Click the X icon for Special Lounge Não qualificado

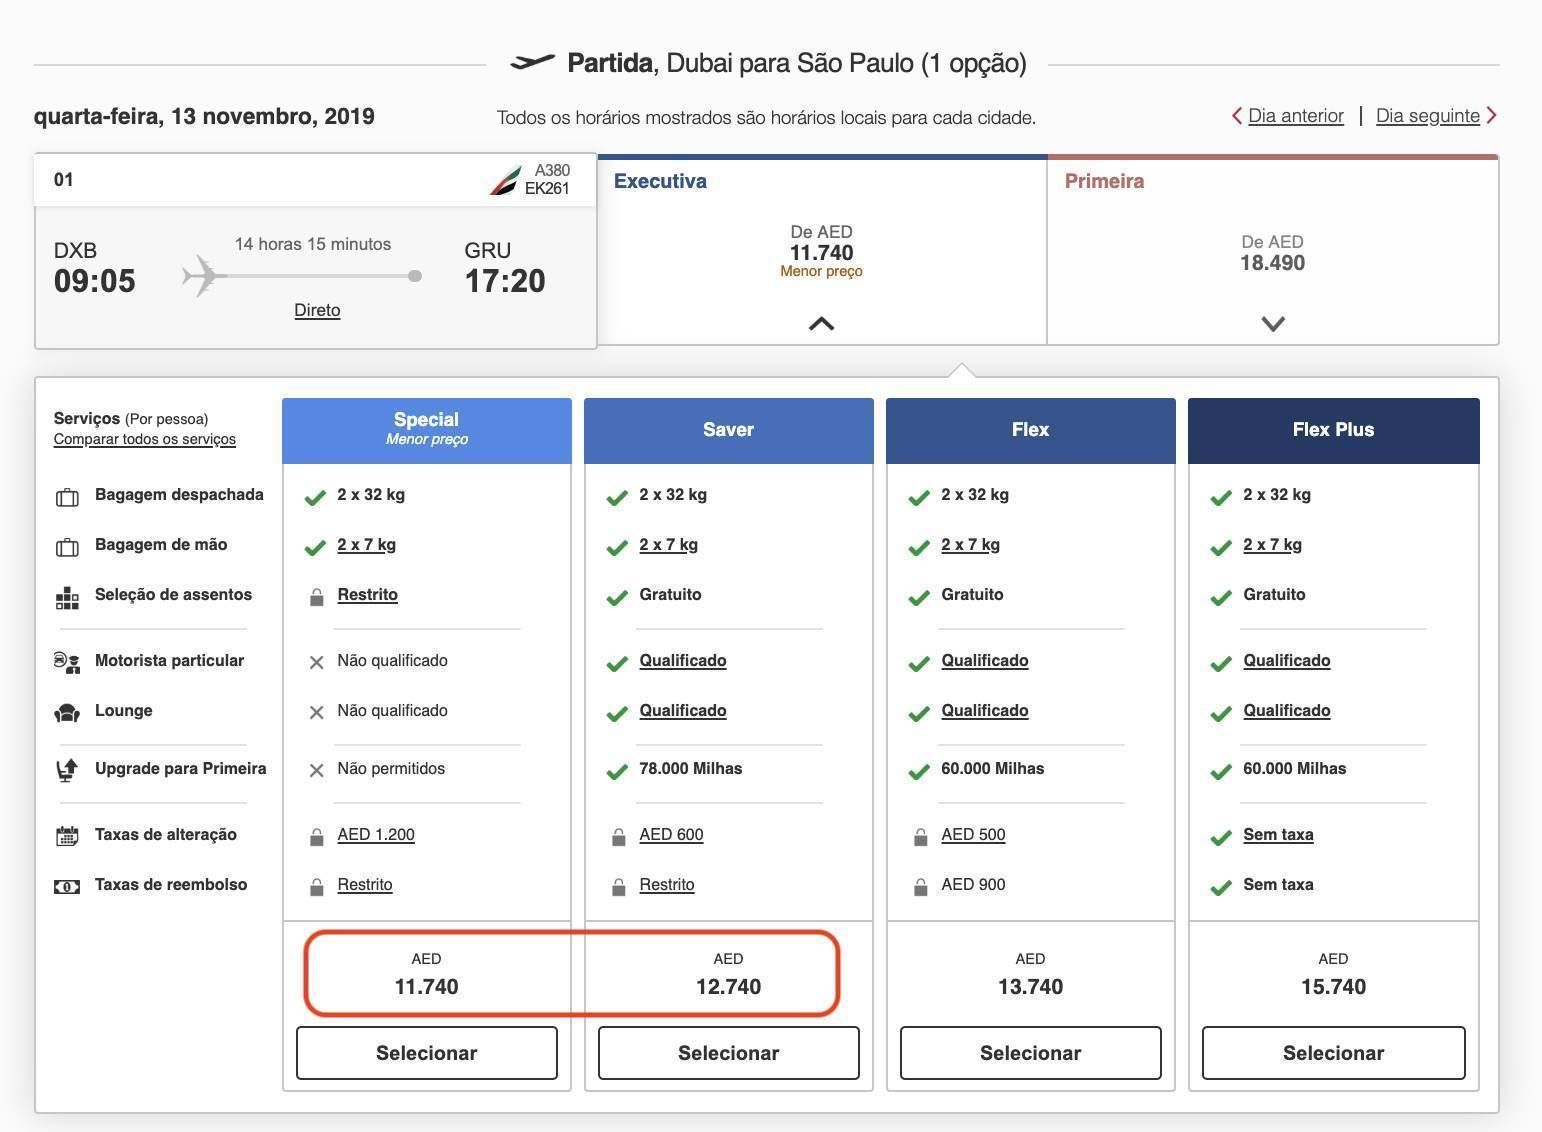click(x=316, y=712)
